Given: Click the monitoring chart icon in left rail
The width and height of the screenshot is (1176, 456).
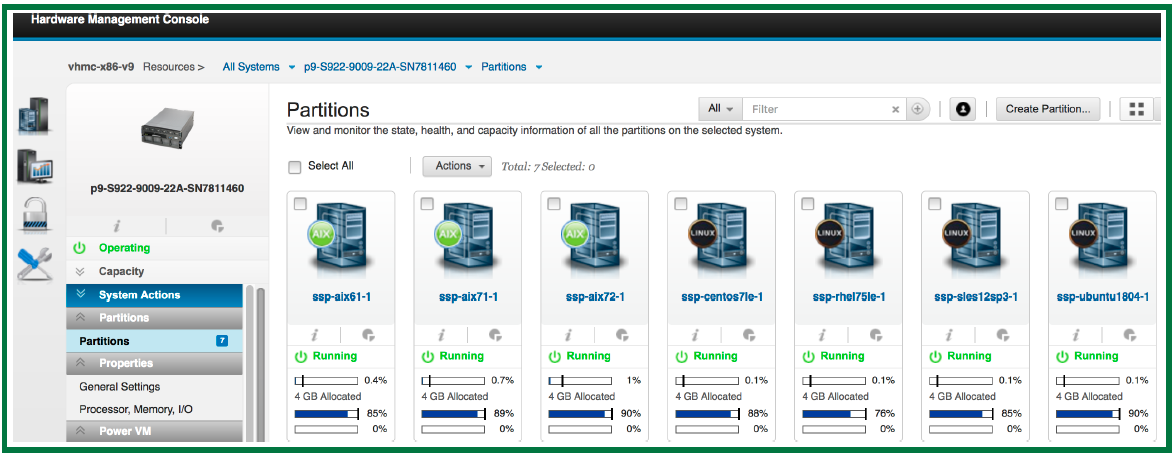Looking at the screenshot, I should (34, 165).
